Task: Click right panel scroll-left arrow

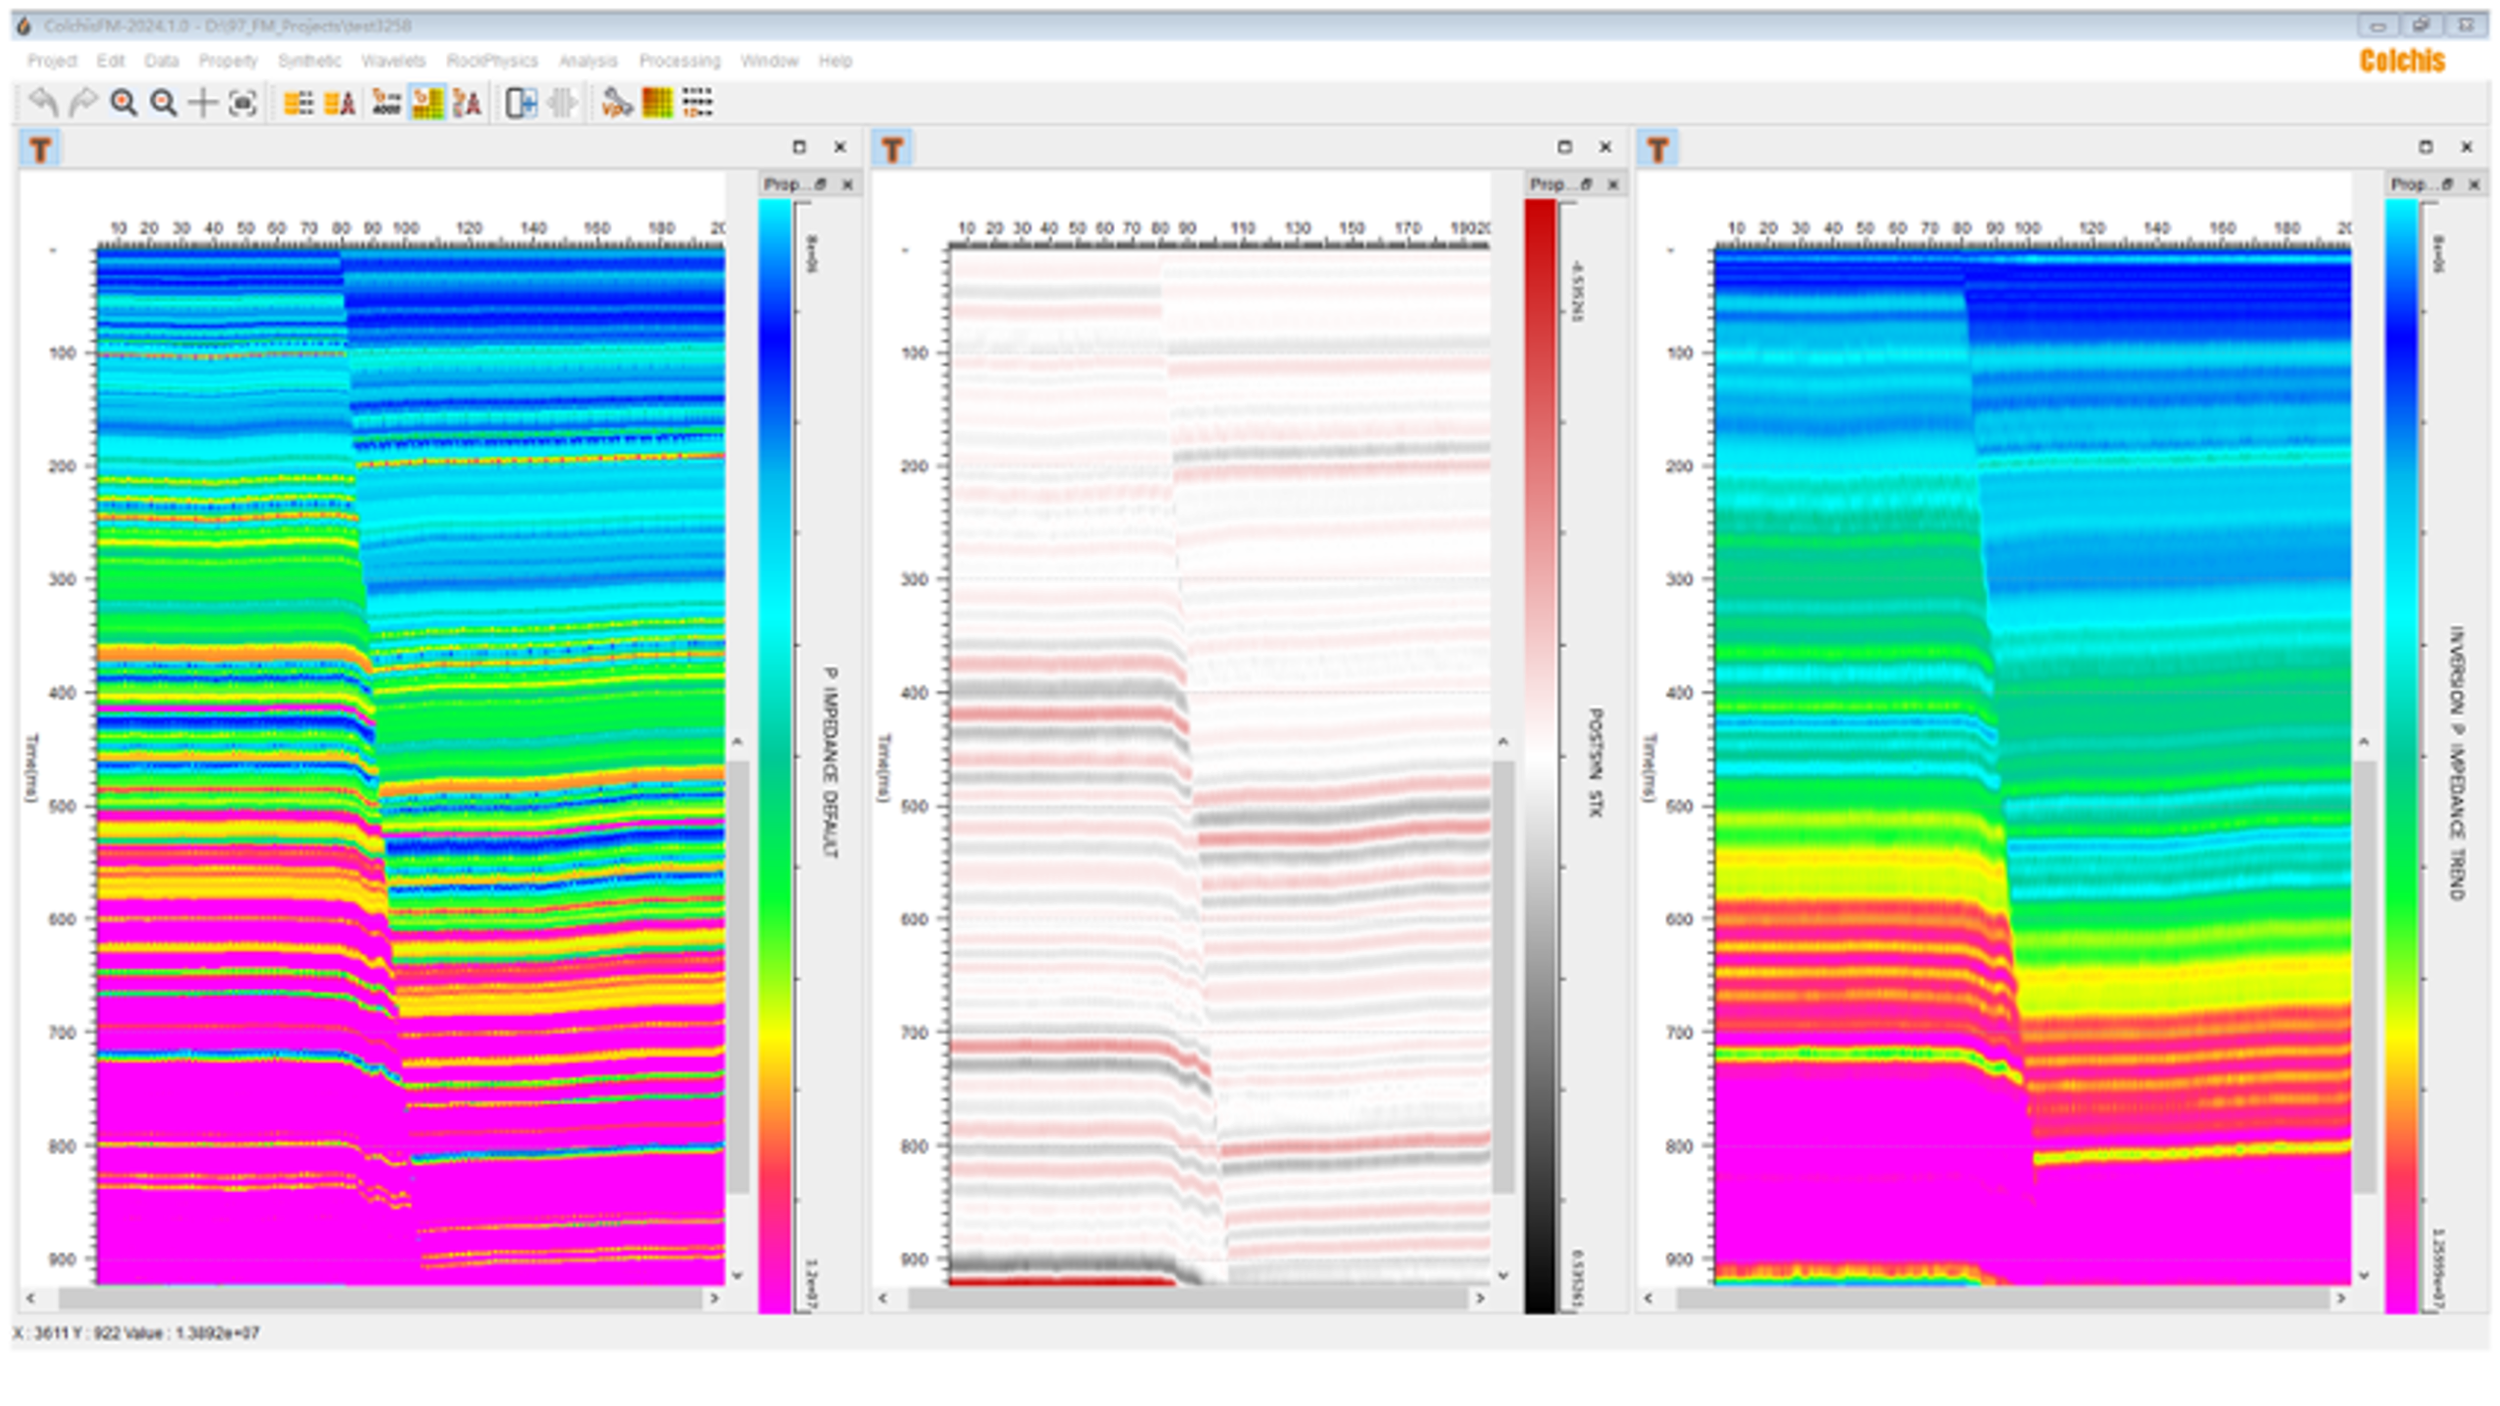Action: click(1648, 1298)
